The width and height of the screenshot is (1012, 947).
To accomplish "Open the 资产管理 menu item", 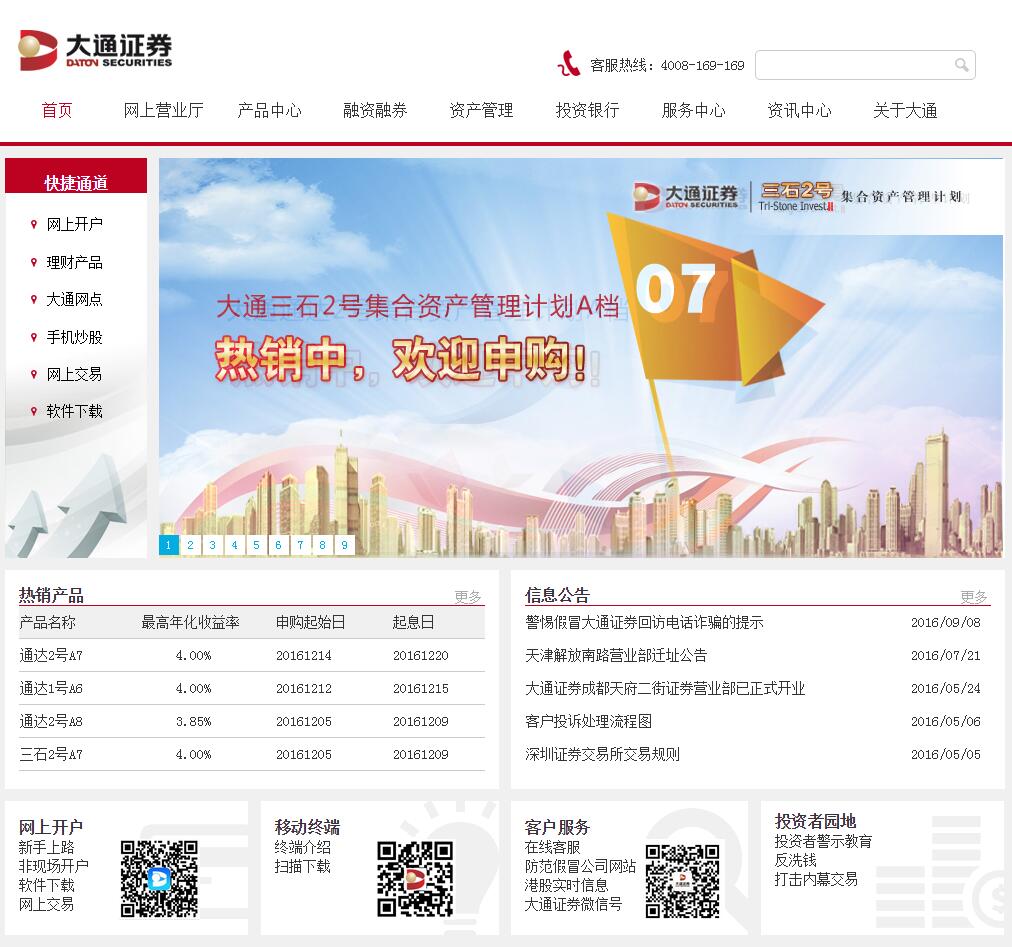I will (x=481, y=110).
